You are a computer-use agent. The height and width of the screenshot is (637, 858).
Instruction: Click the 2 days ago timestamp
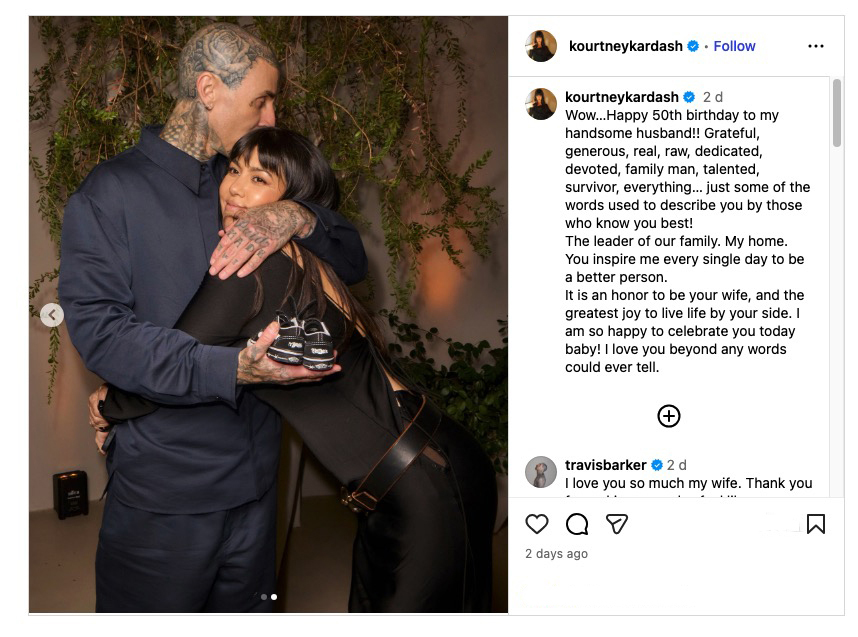point(556,554)
